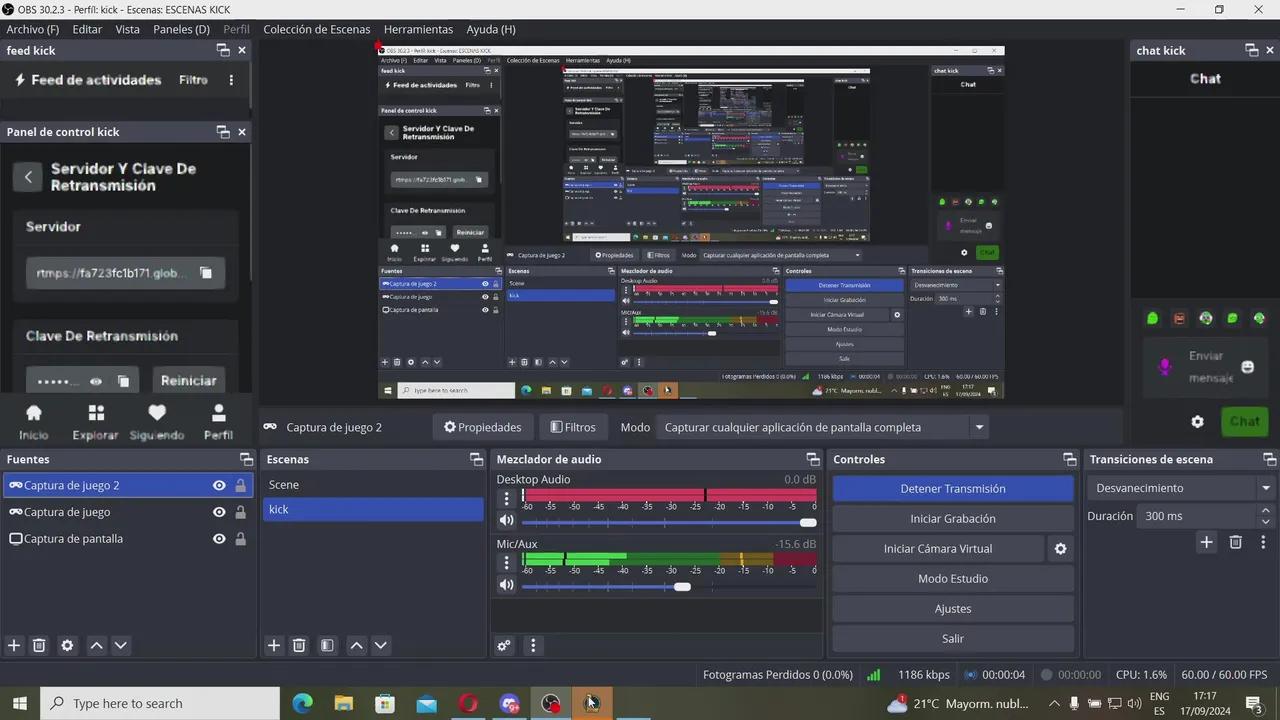Open the capture Modo dropdown

978,427
